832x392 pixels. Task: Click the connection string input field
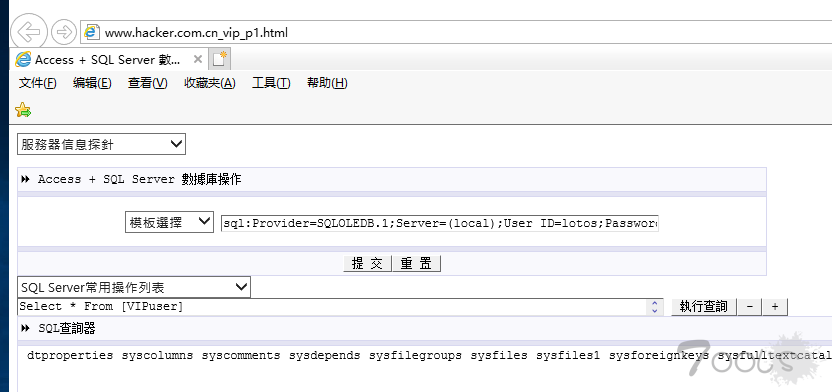[x=439, y=223]
